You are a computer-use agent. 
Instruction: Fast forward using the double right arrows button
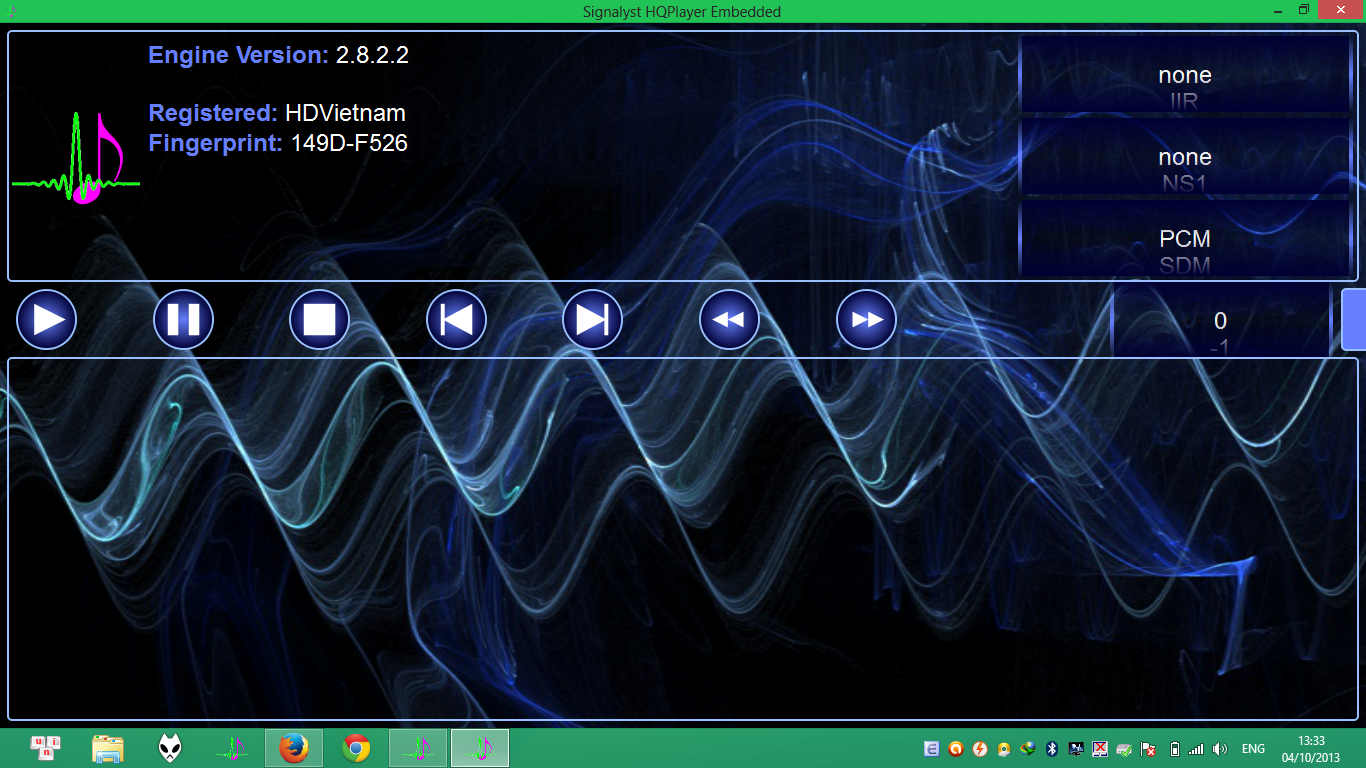pos(866,320)
